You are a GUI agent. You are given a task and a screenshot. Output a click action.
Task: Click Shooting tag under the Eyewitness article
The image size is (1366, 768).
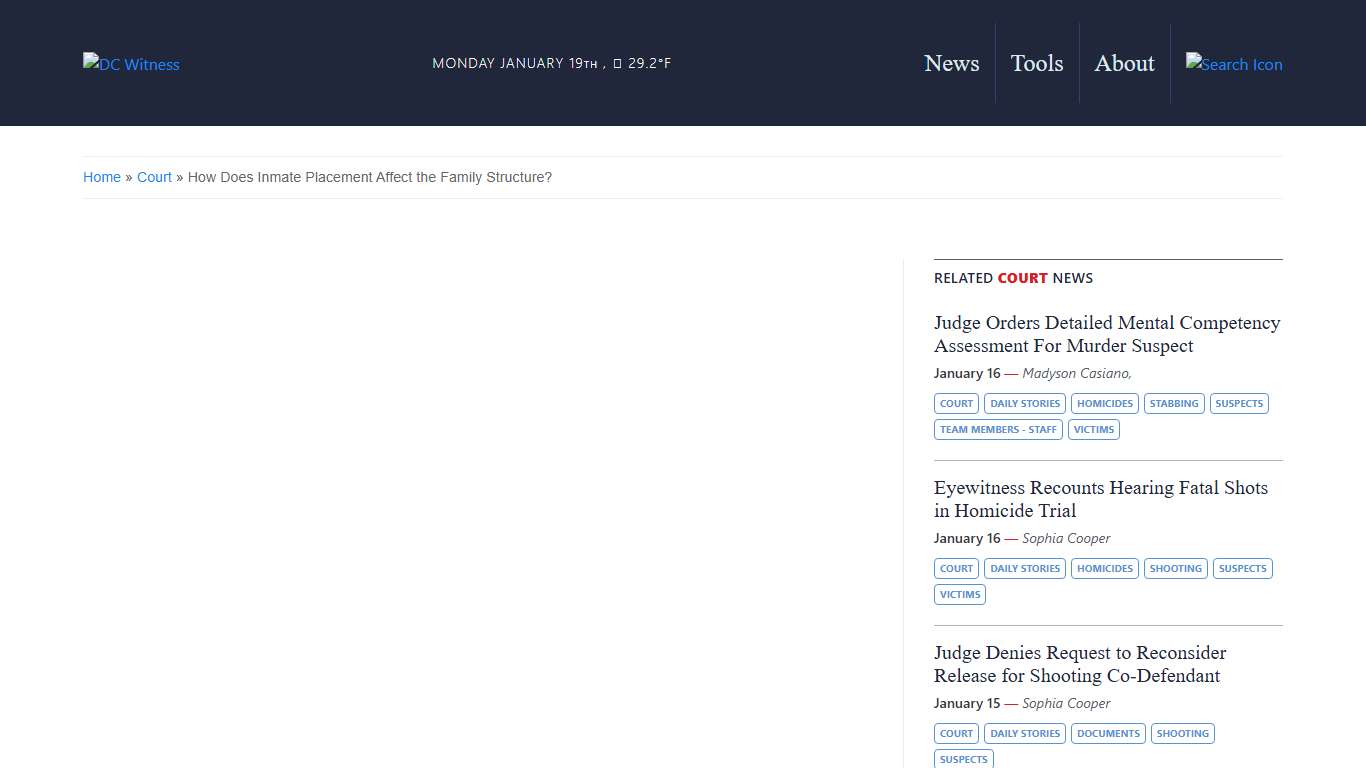(1175, 569)
